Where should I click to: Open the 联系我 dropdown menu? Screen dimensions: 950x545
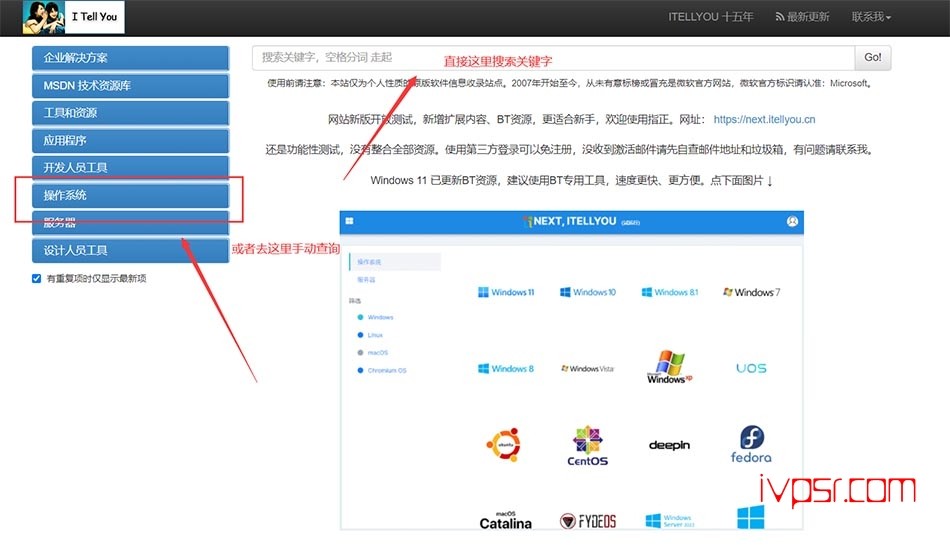[x=871, y=17]
